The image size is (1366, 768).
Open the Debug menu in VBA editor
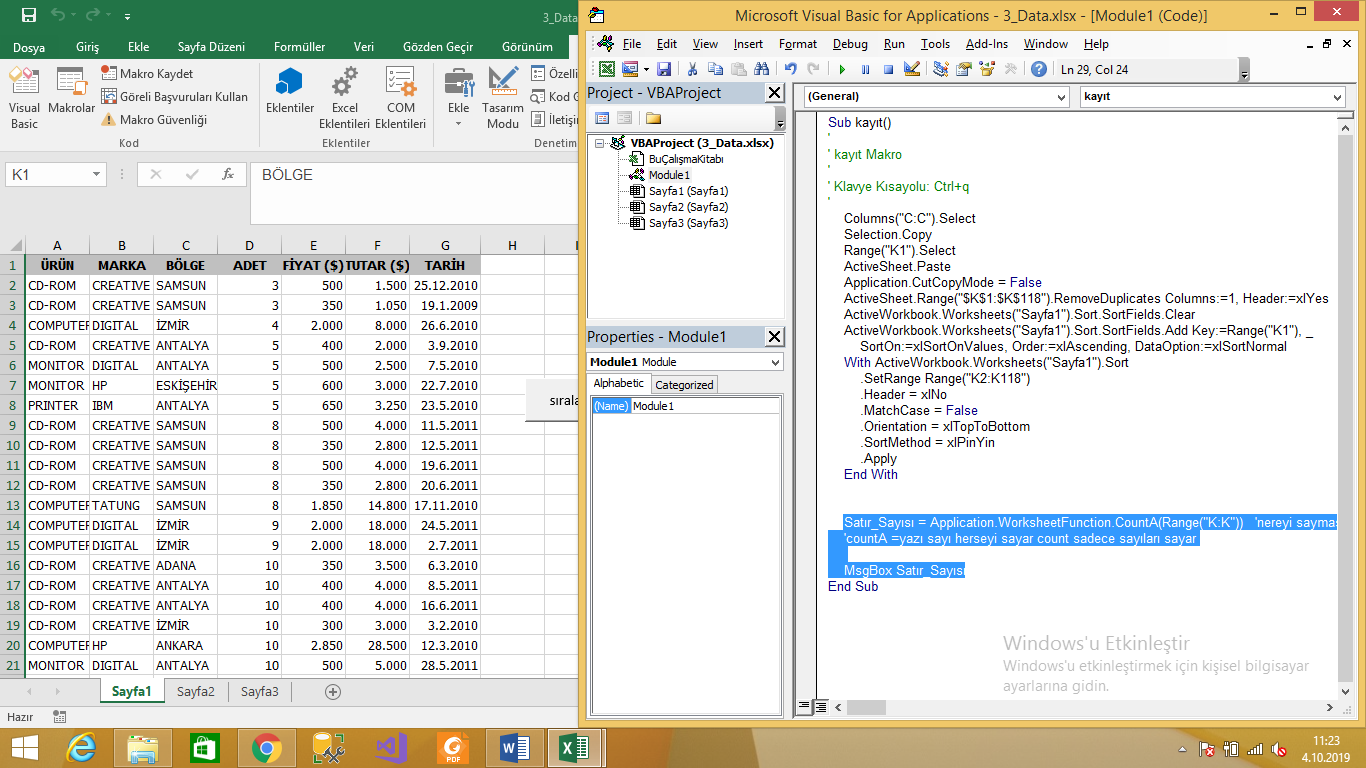(x=850, y=44)
